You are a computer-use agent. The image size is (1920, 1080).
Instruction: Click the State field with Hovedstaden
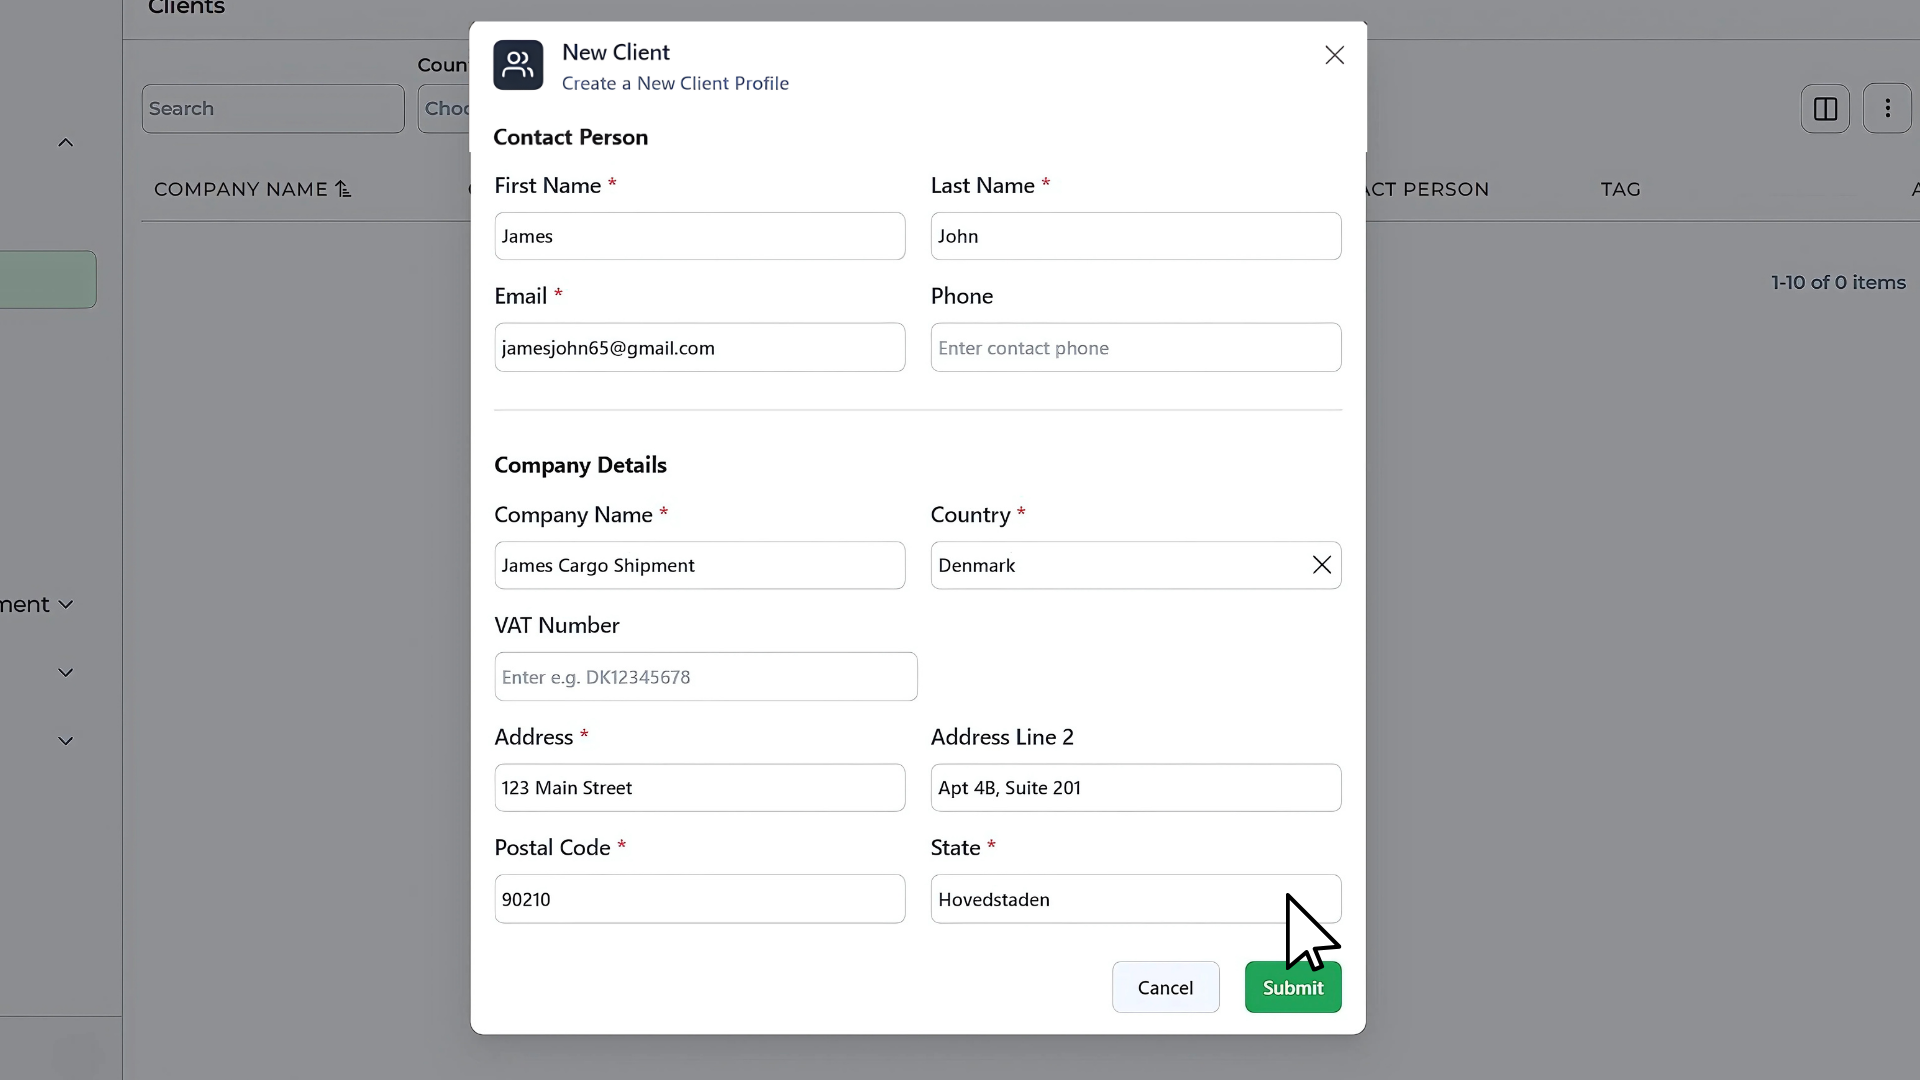click(x=1100, y=899)
